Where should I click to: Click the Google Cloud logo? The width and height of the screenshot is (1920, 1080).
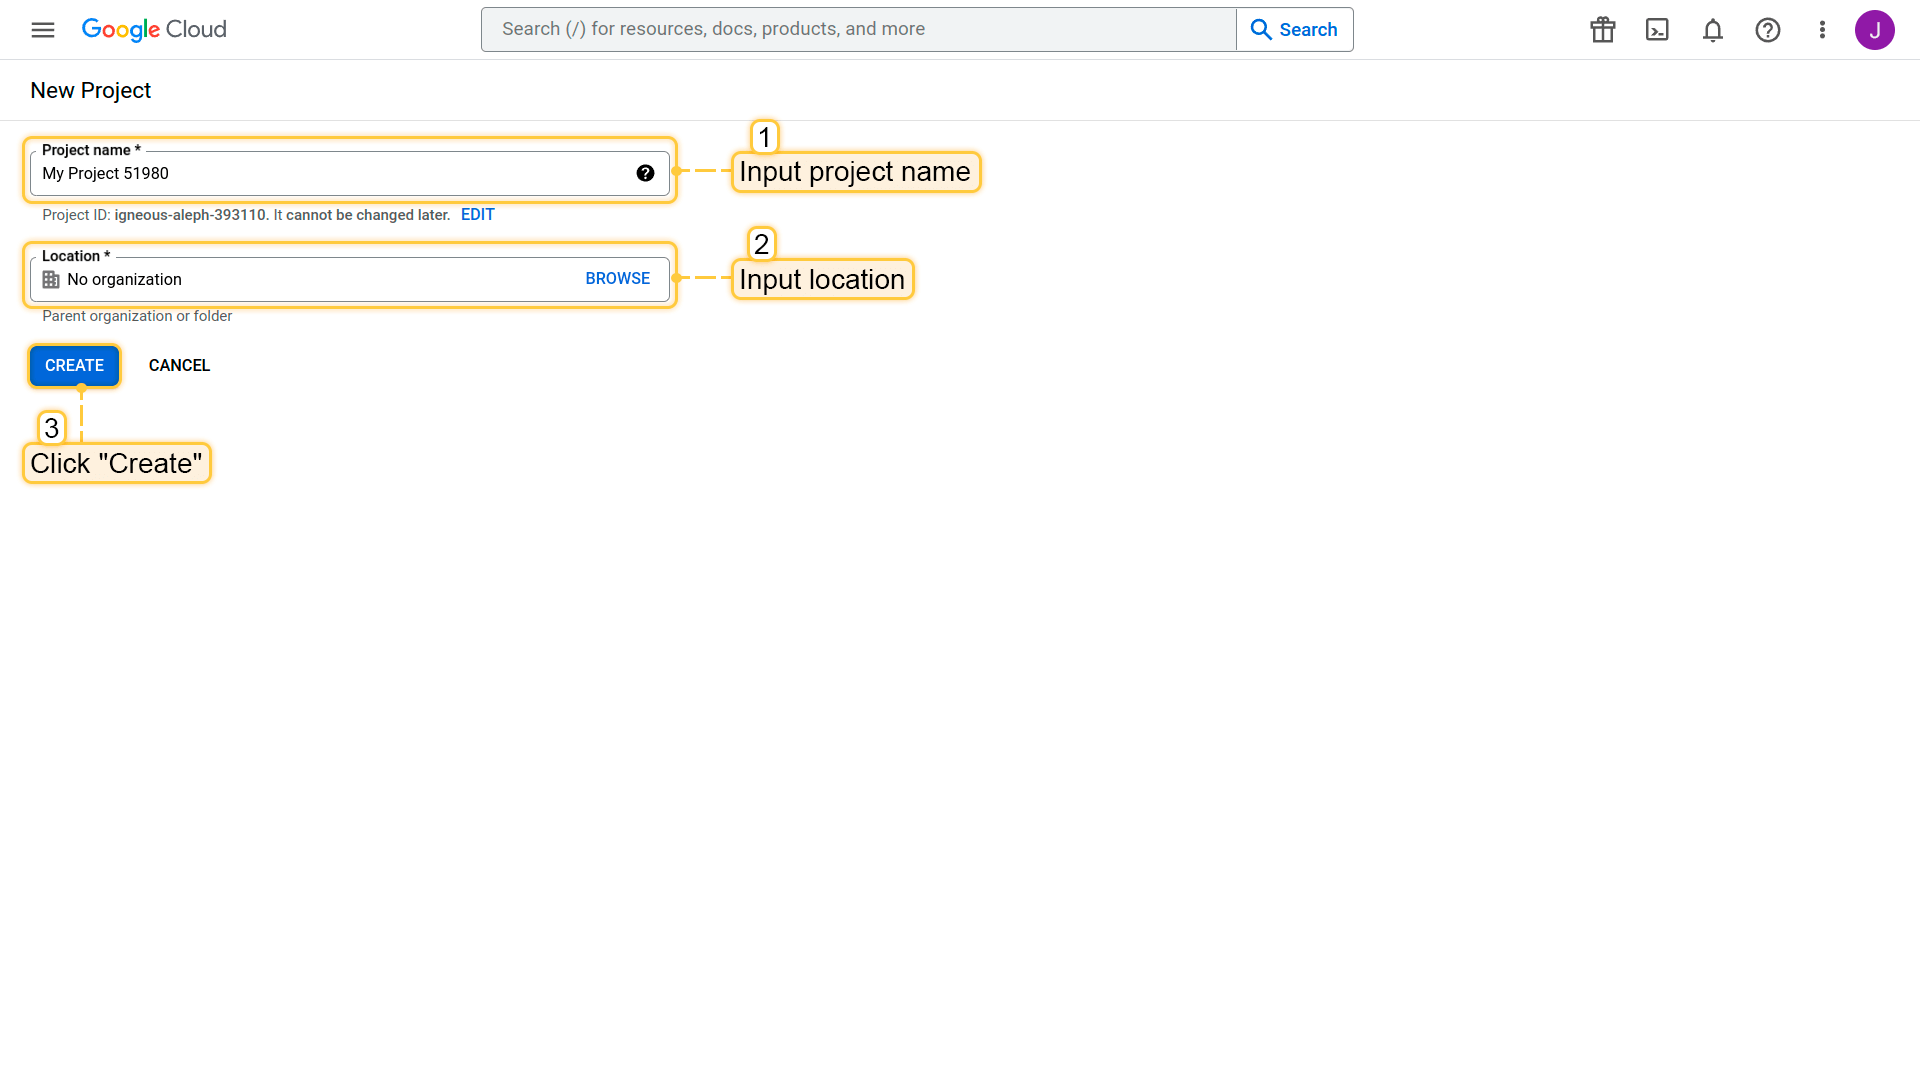[154, 30]
